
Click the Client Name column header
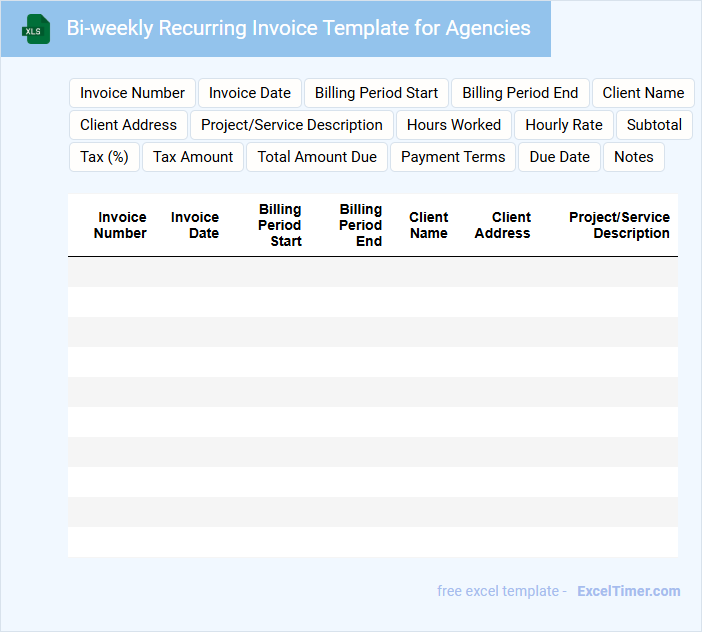point(428,225)
